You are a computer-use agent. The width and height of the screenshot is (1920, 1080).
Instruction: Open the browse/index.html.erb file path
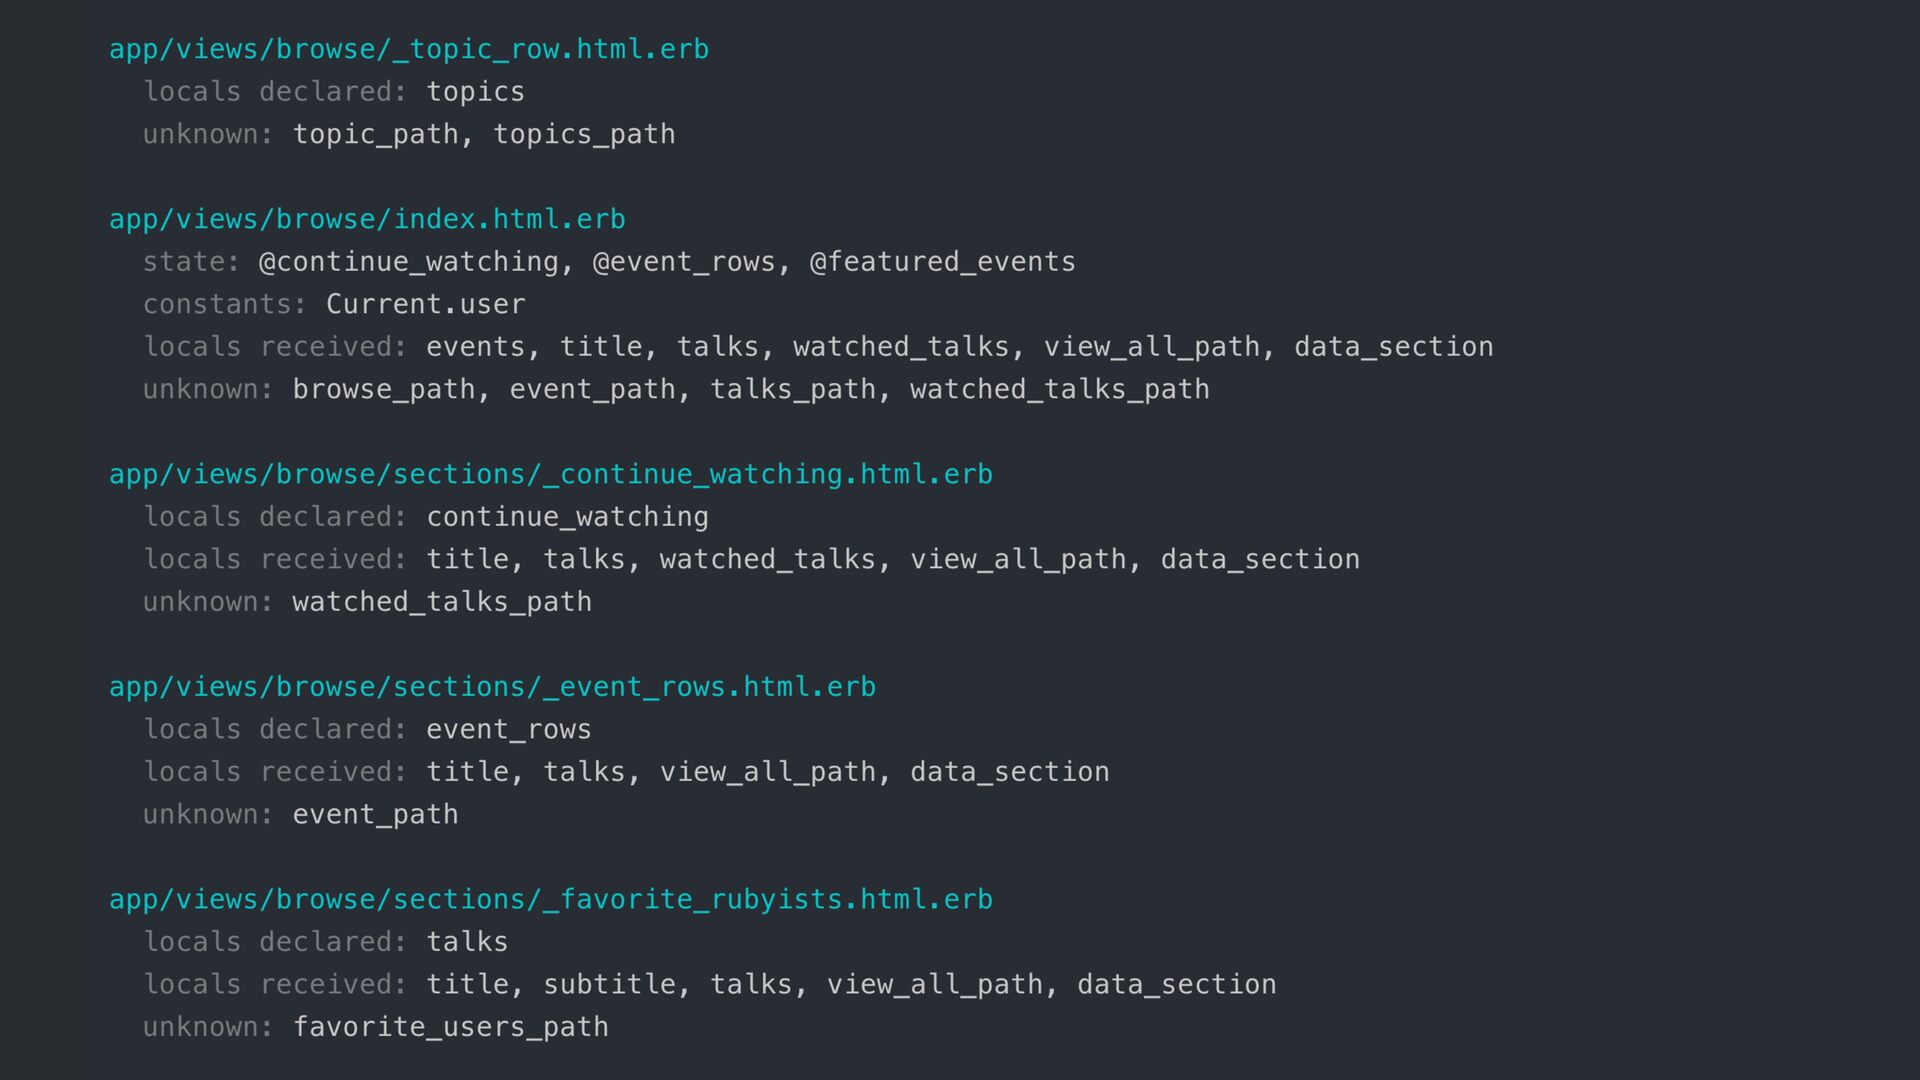coord(367,219)
